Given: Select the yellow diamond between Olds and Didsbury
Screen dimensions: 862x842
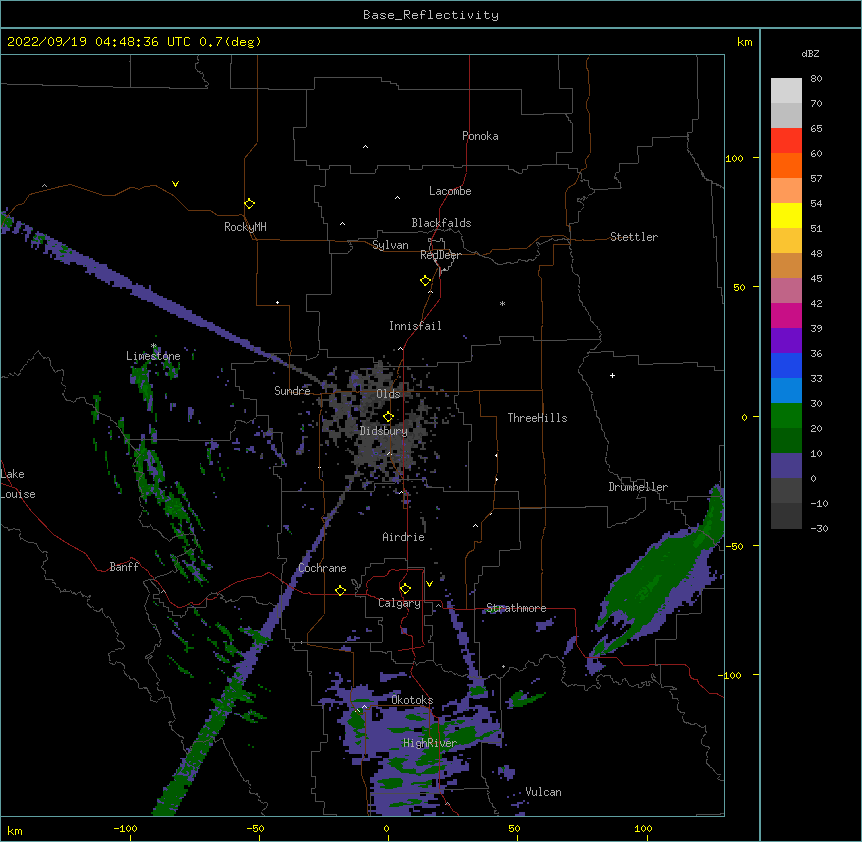Looking at the screenshot, I should pos(388,417).
